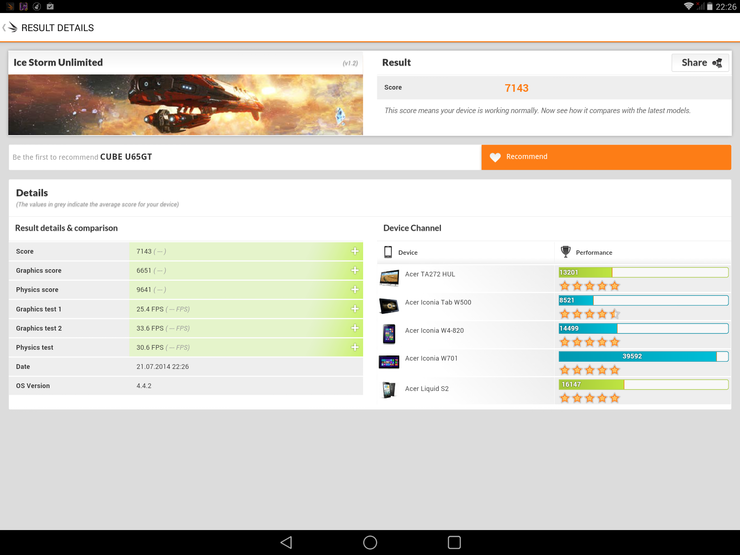Tap the Ice Storm Unlimited banner image
Image resolution: width=740 pixels, height=555 pixels.
tap(185, 105)
